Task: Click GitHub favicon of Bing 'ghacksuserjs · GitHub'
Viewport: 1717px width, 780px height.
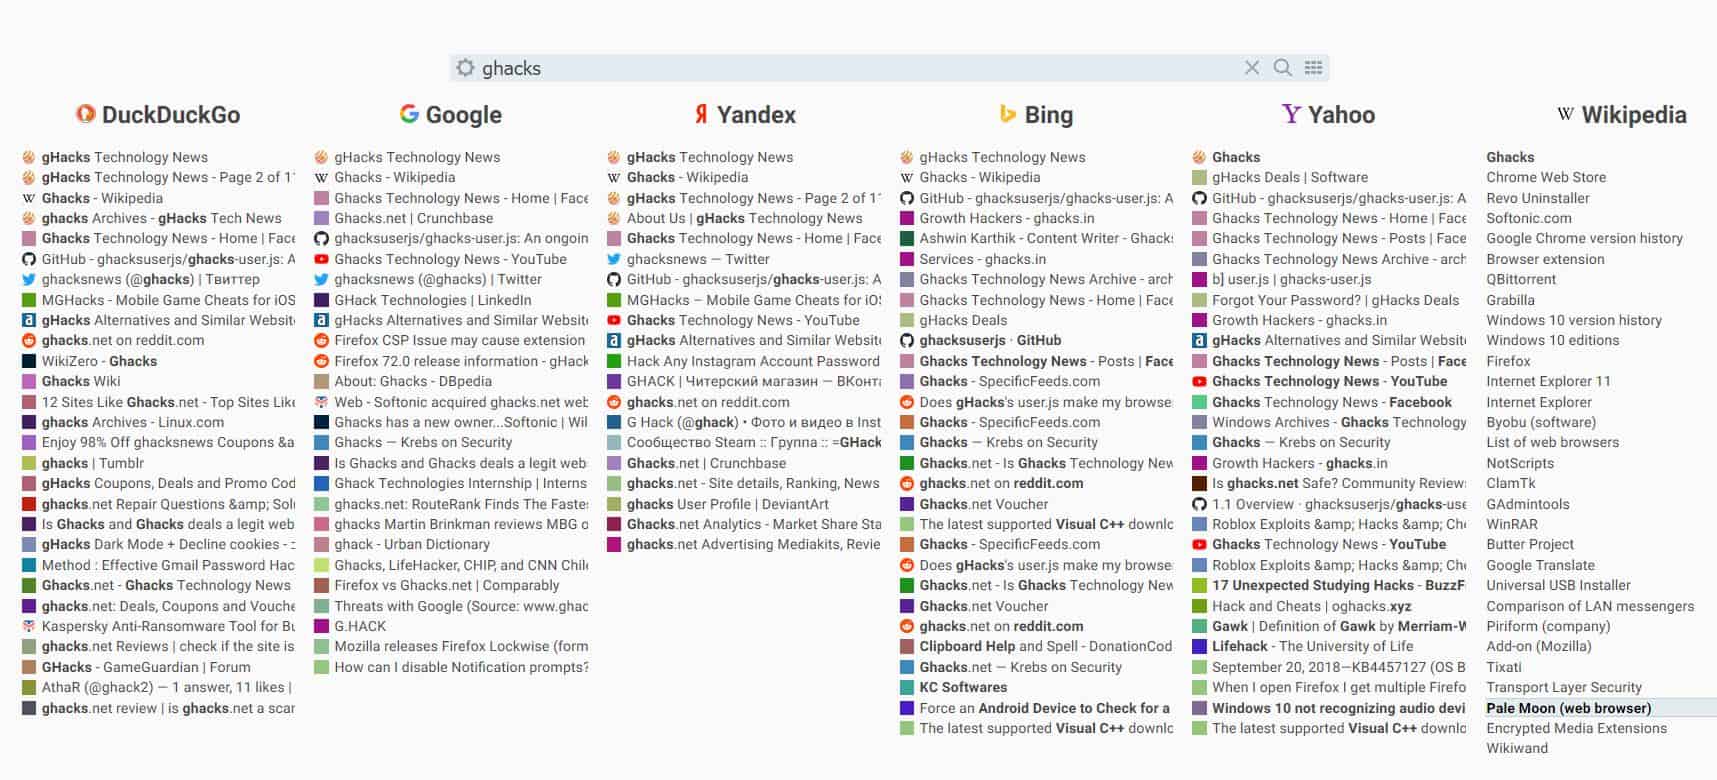Action: tap(907, 340)
